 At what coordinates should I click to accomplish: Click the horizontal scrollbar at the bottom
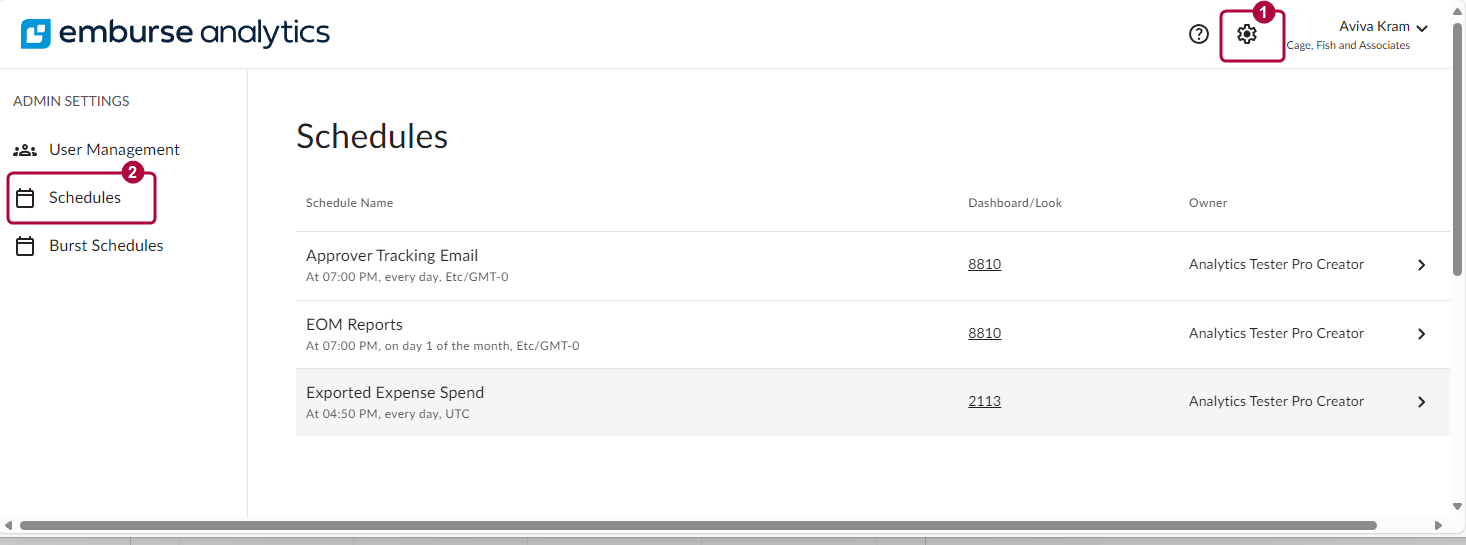tap(698, 525)
